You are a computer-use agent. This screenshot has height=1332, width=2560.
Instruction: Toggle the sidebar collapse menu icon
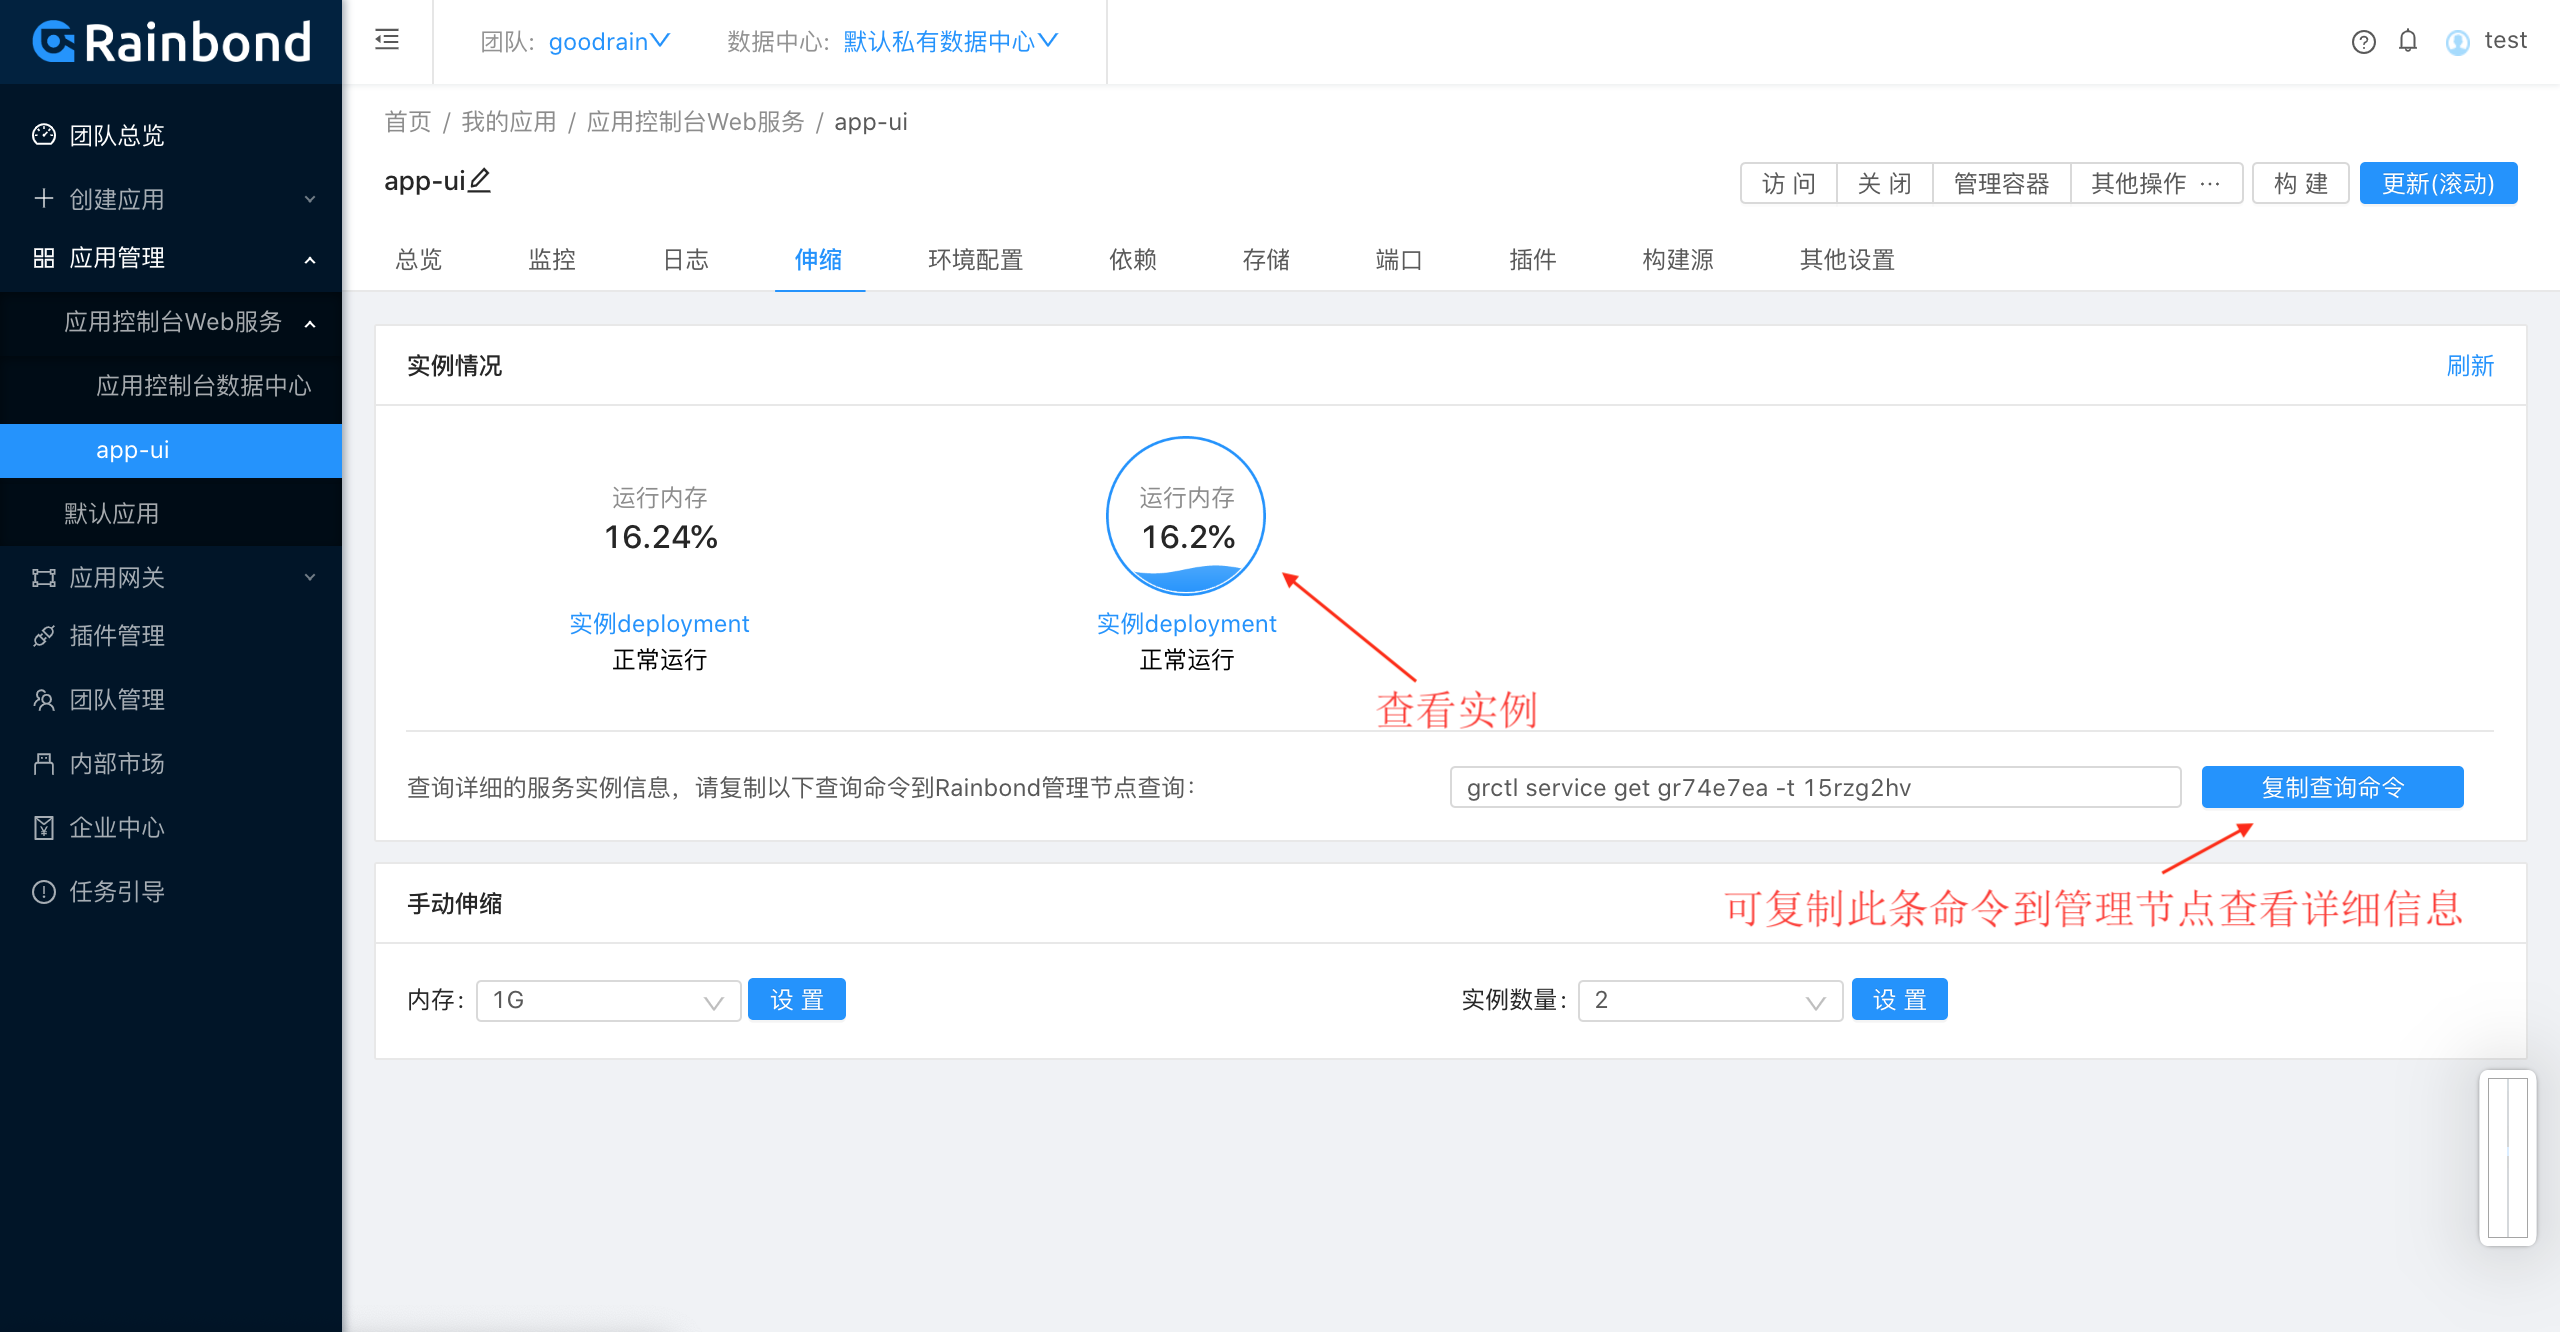pyautogui.click(x=387, y=40)
